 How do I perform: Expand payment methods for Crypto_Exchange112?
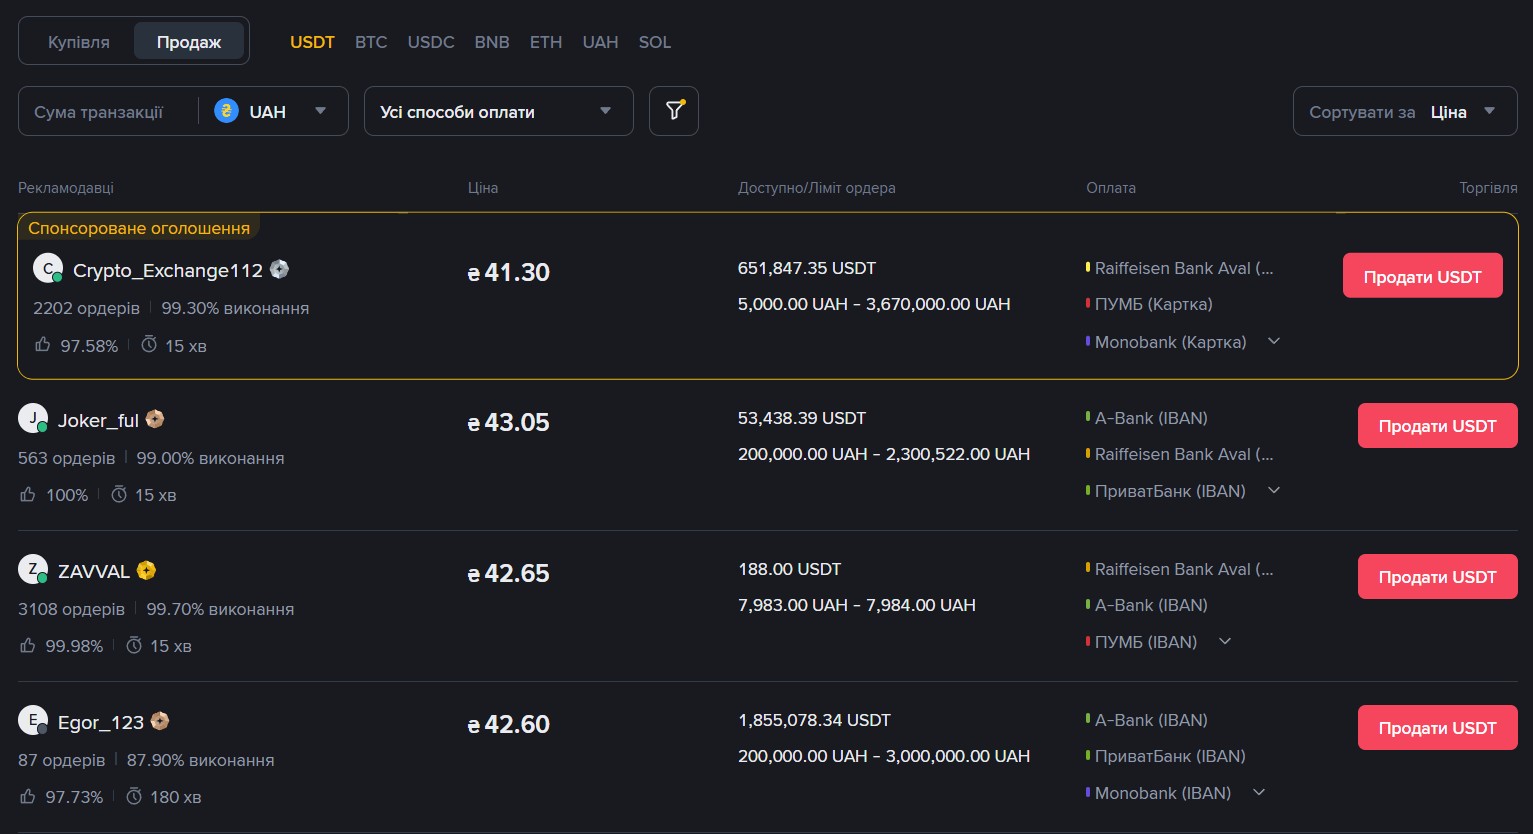[x=1274, y=341]
